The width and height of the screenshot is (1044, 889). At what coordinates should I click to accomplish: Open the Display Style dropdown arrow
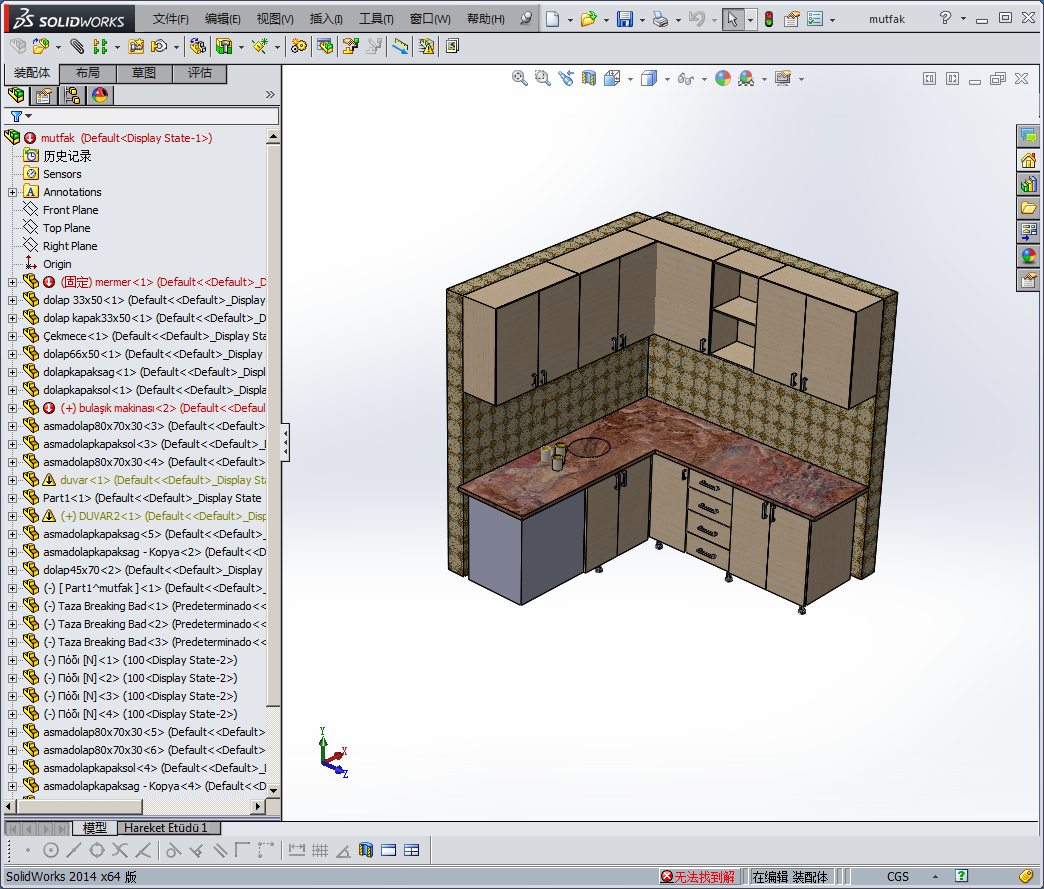[667, 79]
